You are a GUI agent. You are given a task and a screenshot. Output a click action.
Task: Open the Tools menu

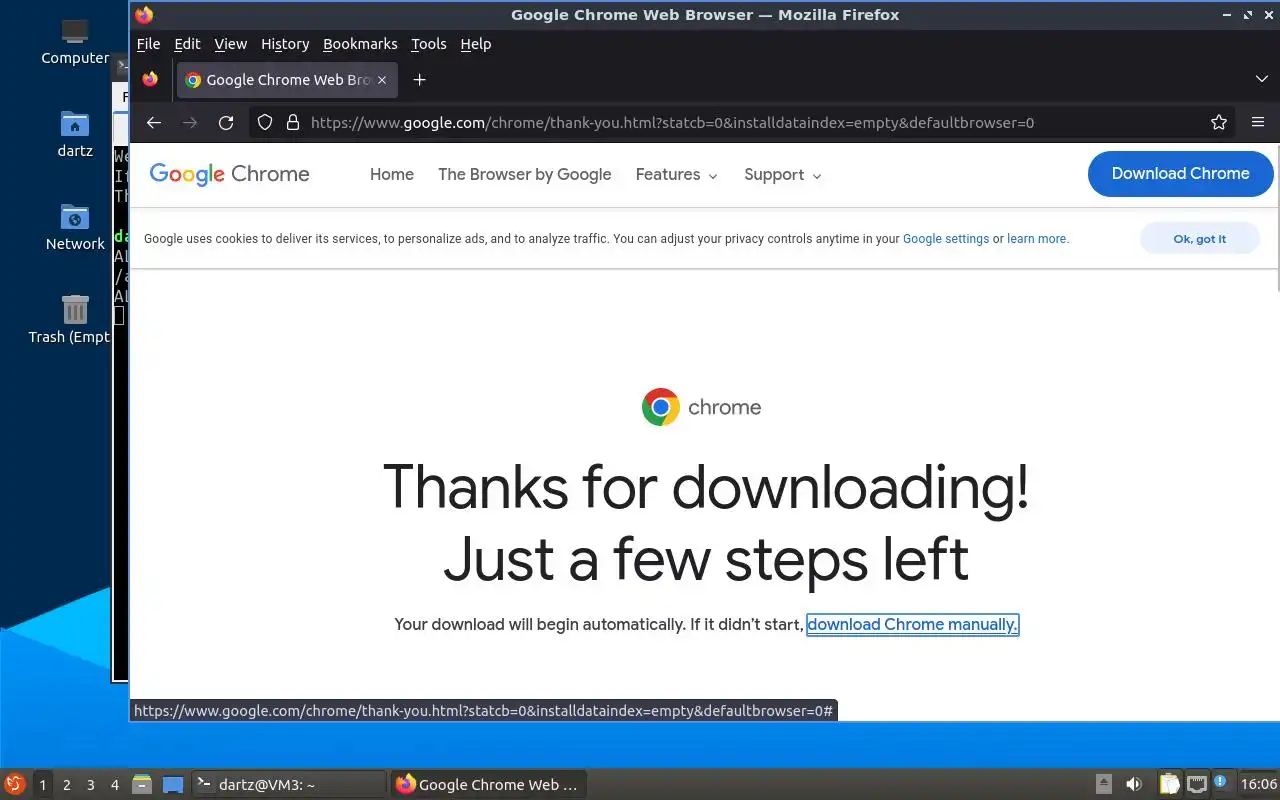428,44
